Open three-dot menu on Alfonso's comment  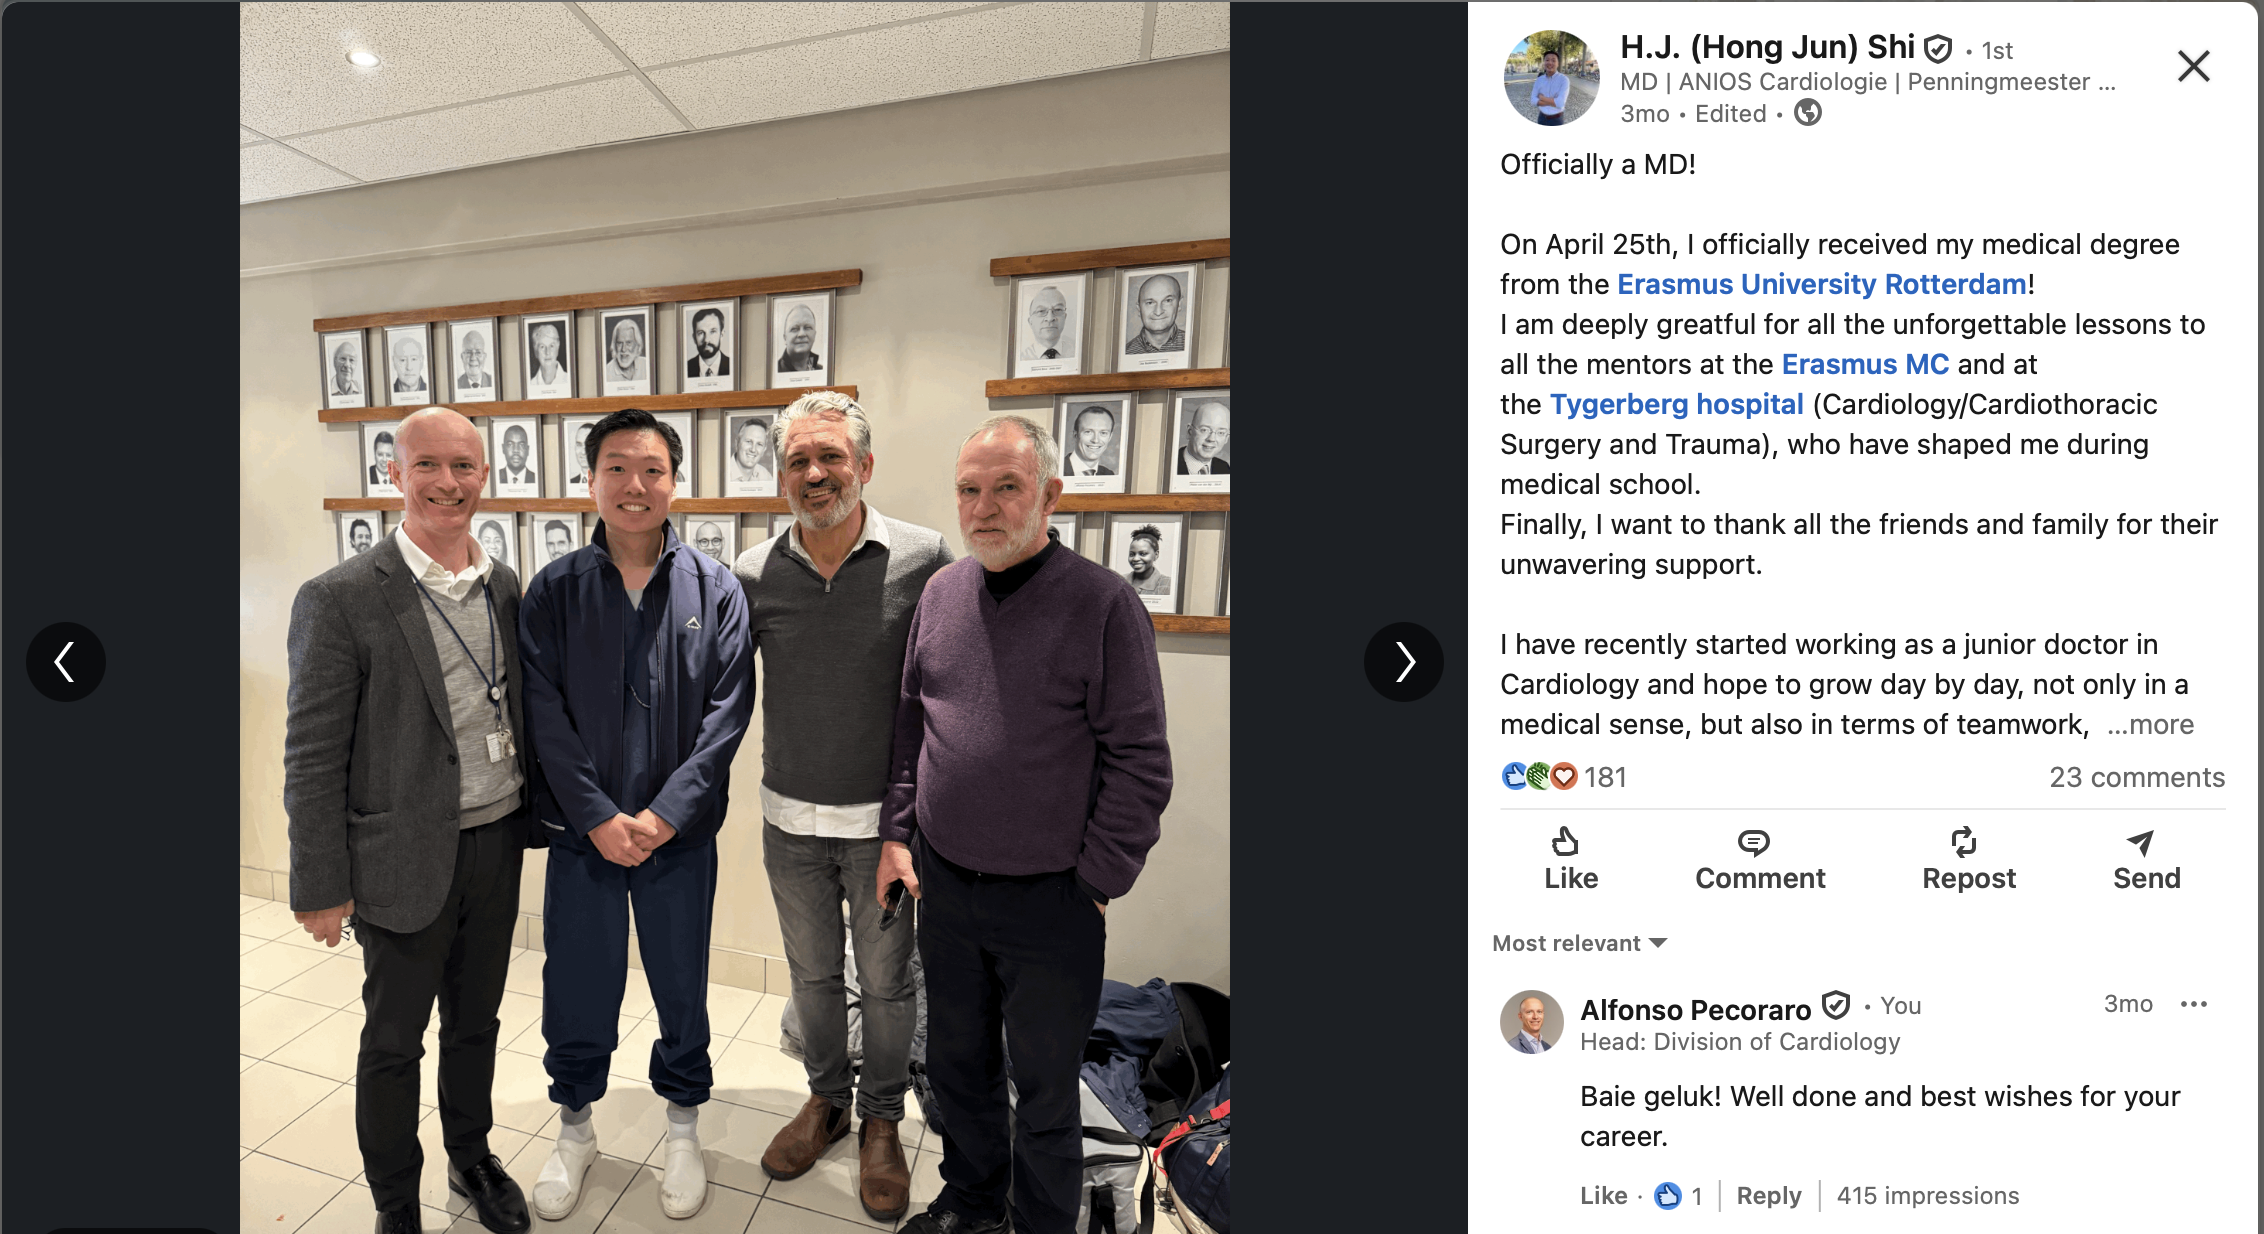[x=2193, y=1004]
